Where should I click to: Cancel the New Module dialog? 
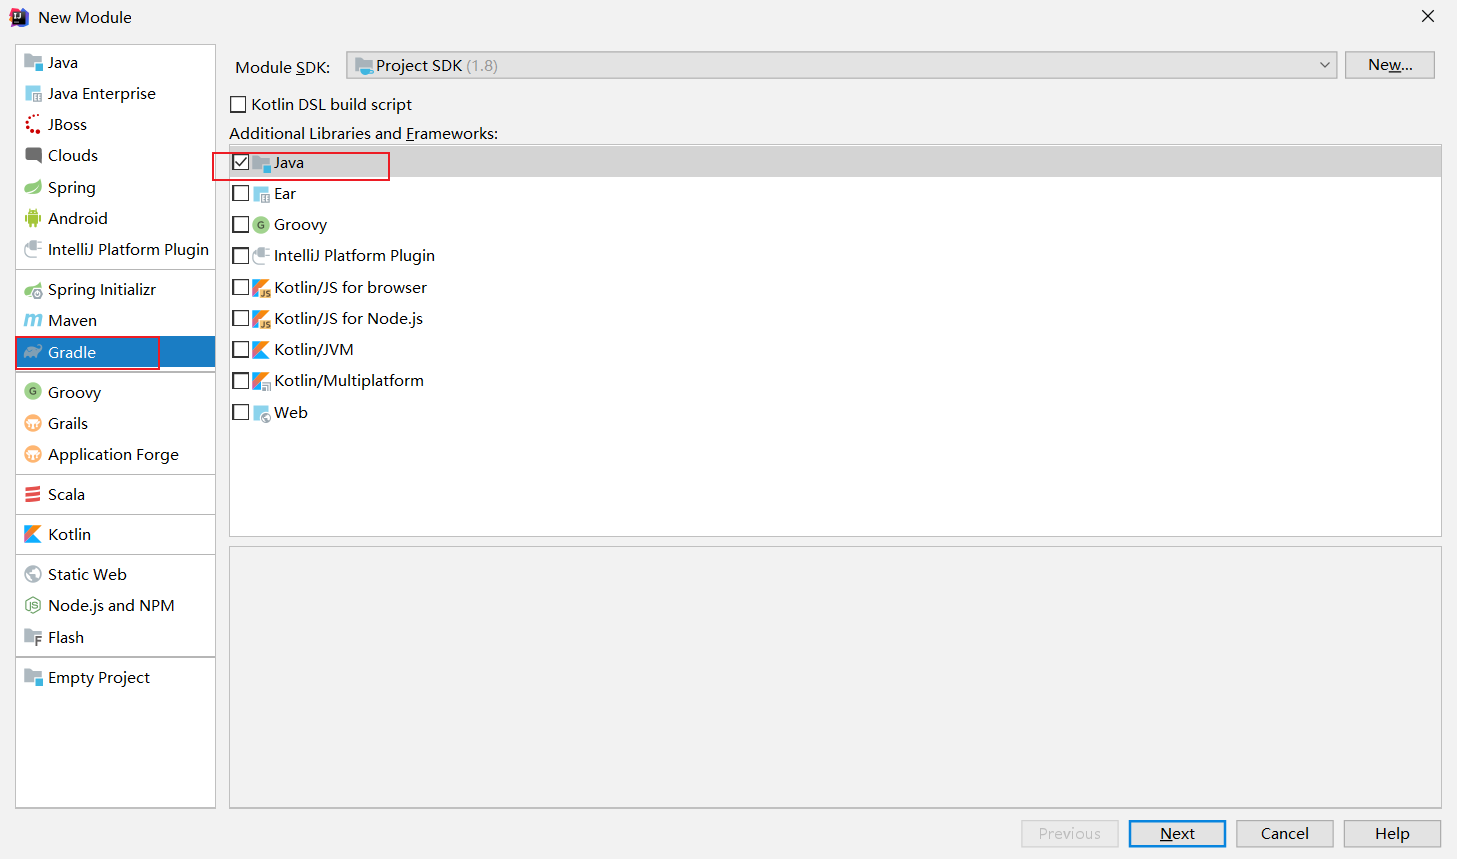click(1285, 834)
